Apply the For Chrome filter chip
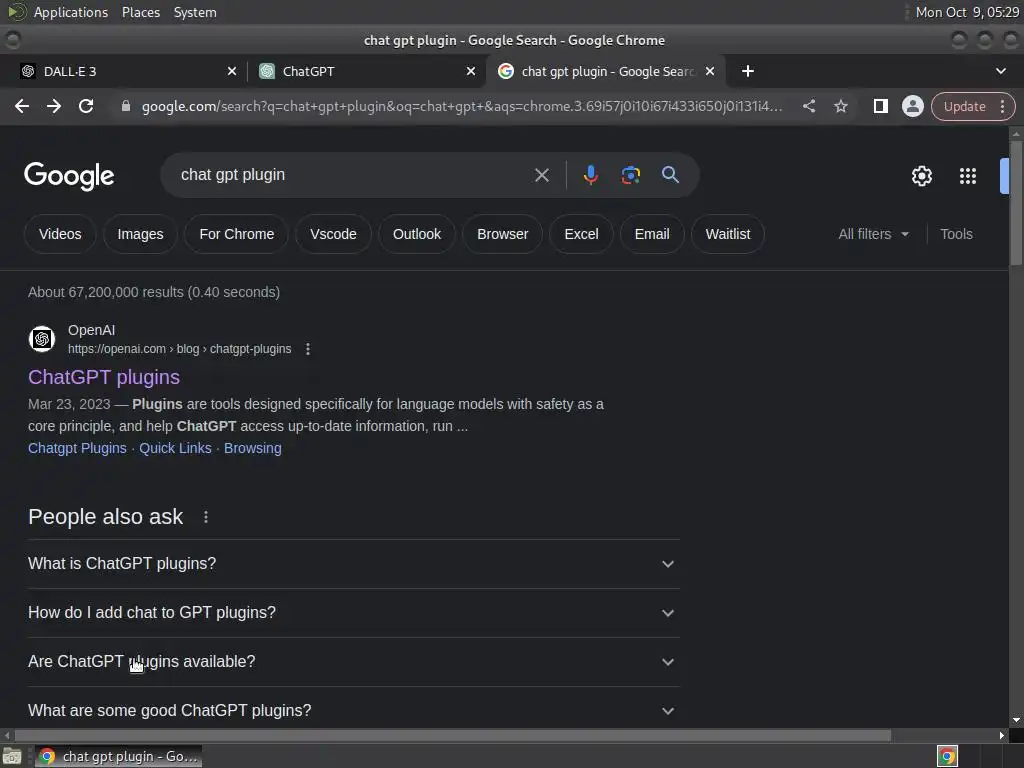The width and height of the screenshot is (1024, 768). click(236, 234)
